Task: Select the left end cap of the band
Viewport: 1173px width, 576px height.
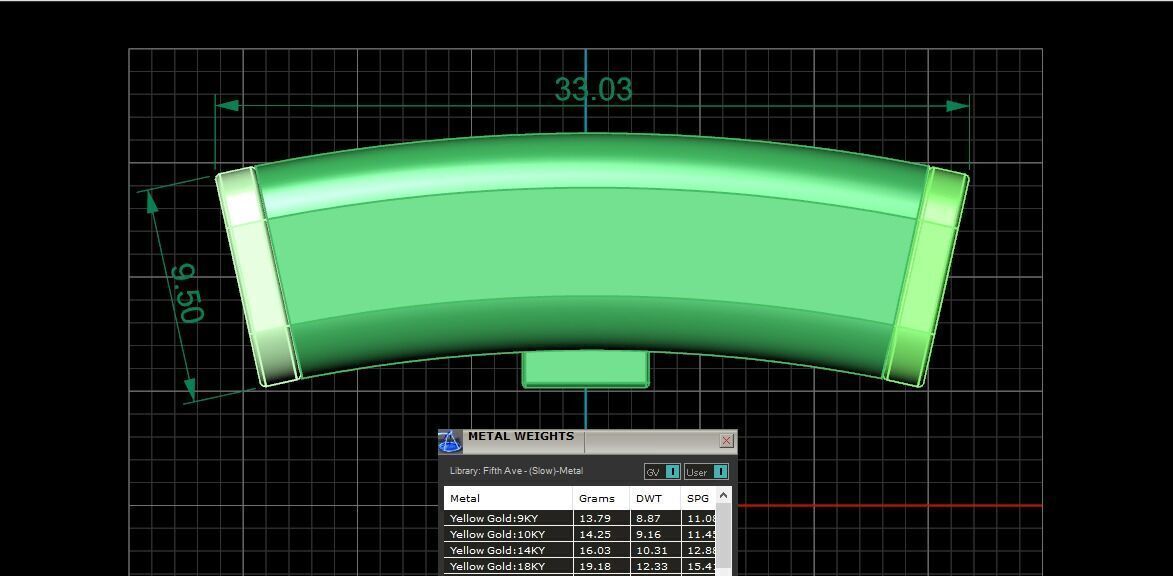Action: pos(257,277)
